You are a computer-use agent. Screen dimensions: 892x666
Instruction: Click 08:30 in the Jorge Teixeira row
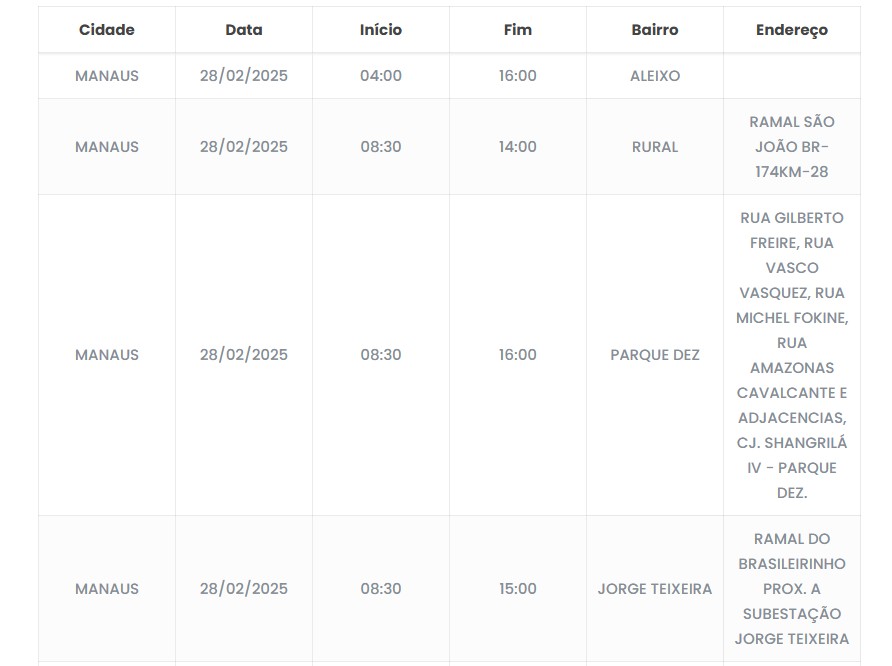(381, 589)
